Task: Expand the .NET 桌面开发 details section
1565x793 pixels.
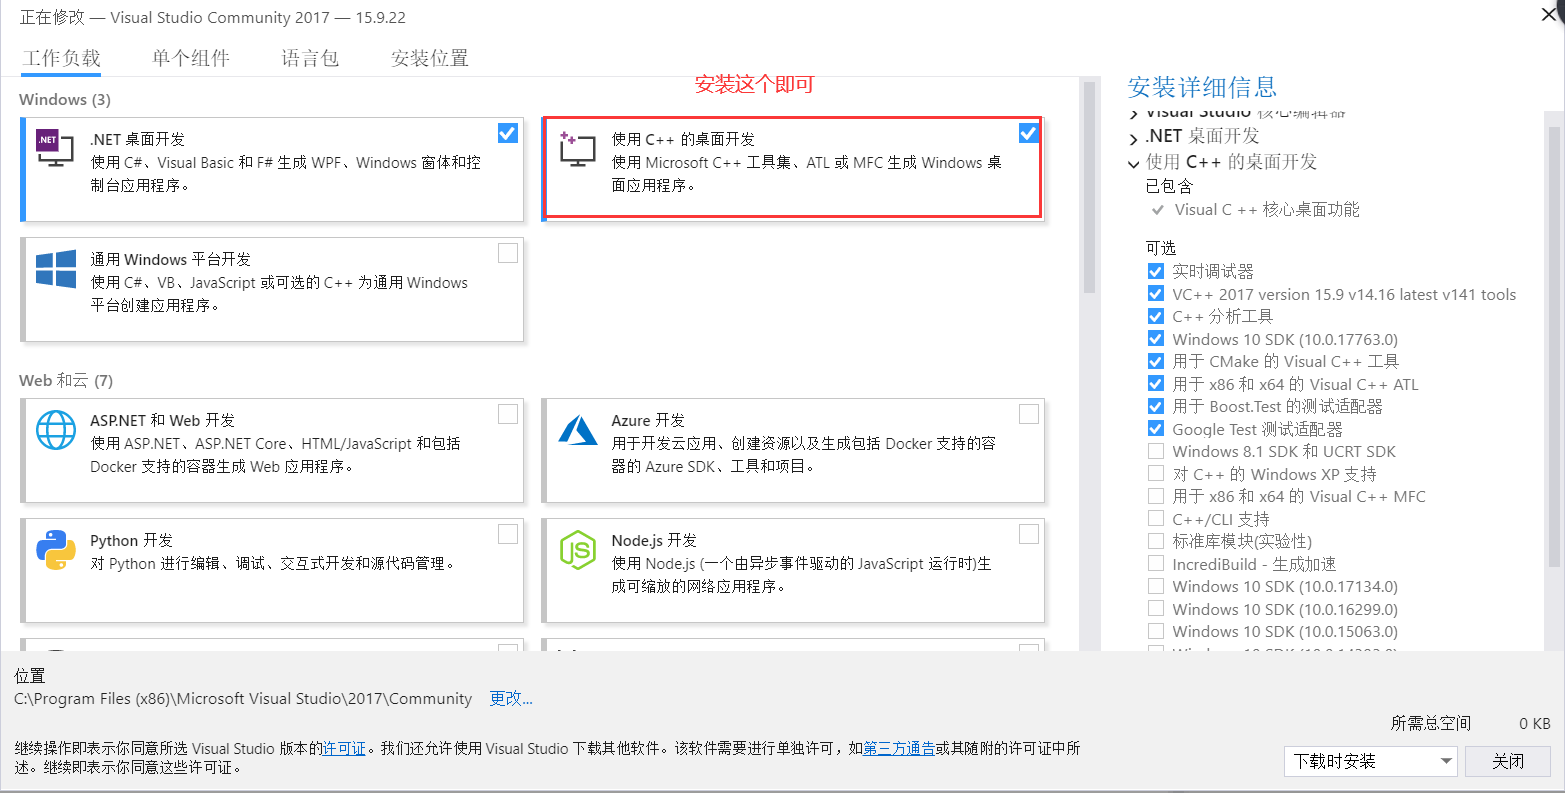Action: pyautogui.click(x=1133, y=135)
